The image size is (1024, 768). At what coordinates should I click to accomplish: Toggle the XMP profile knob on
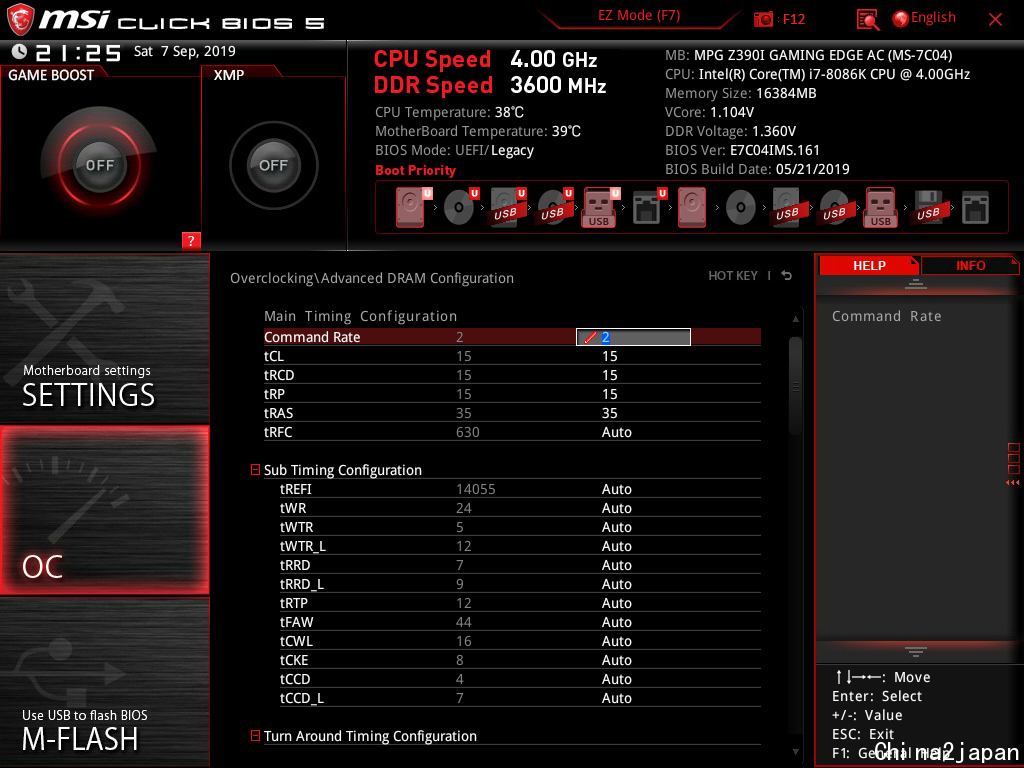(x=273, y=165)
